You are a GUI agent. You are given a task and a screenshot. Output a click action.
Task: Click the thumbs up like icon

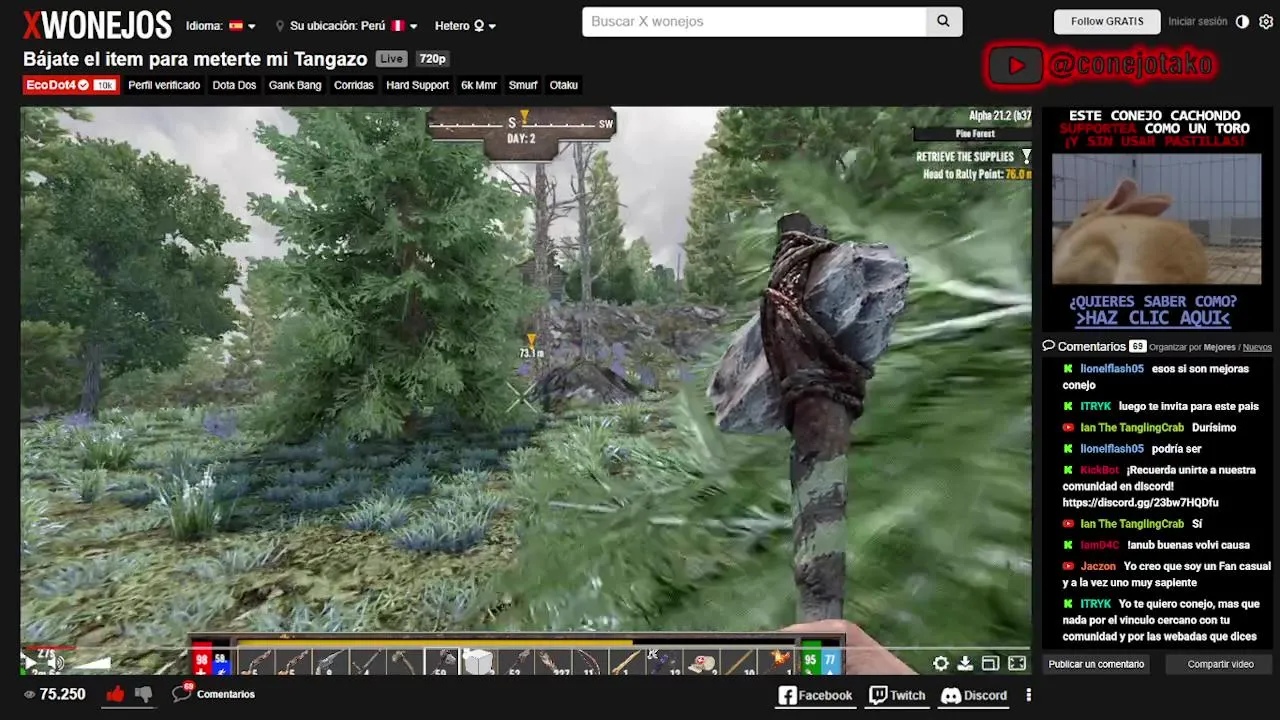(115, 694)
